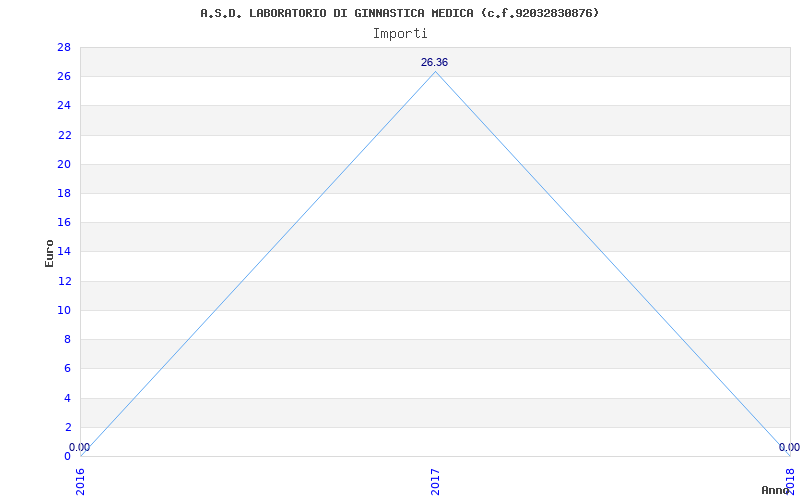Click the 6 y-axis tick label

(x=67, y=368)
